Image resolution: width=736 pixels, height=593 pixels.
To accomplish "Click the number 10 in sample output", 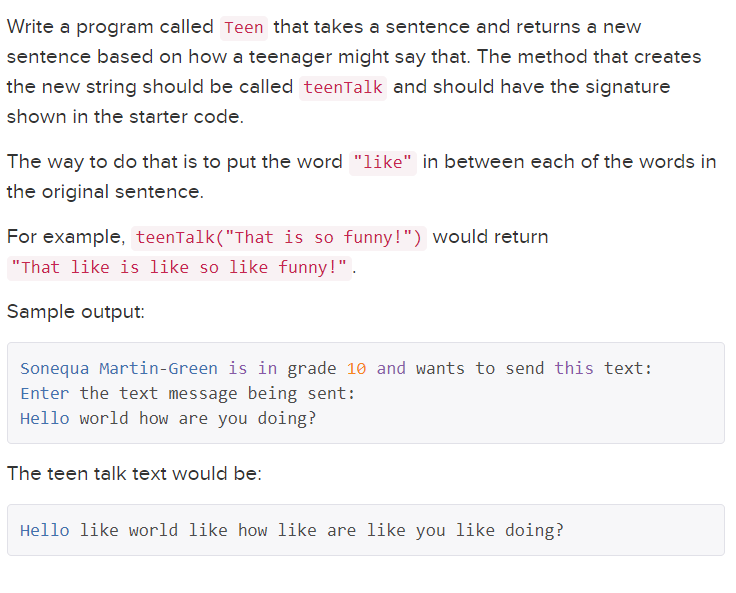I will pyautogui.click(x=356, y=369).
